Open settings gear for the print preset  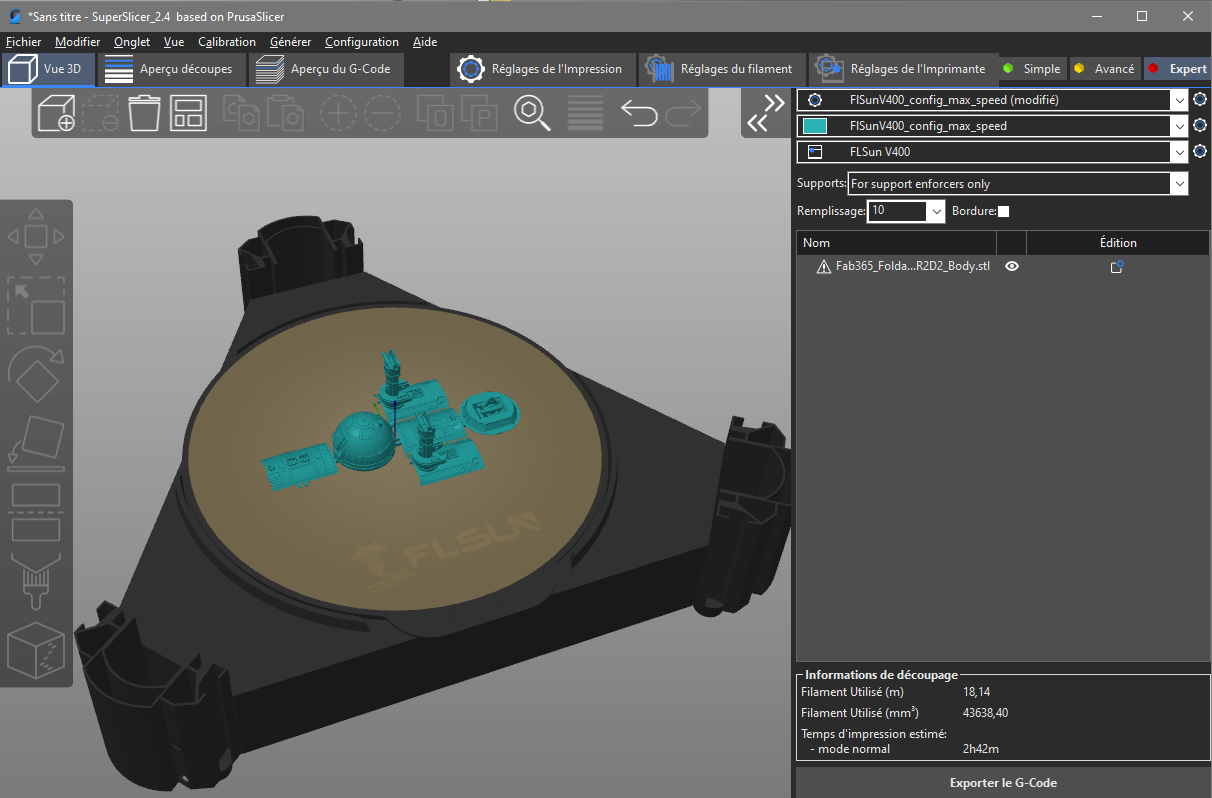pos(1200,100)
